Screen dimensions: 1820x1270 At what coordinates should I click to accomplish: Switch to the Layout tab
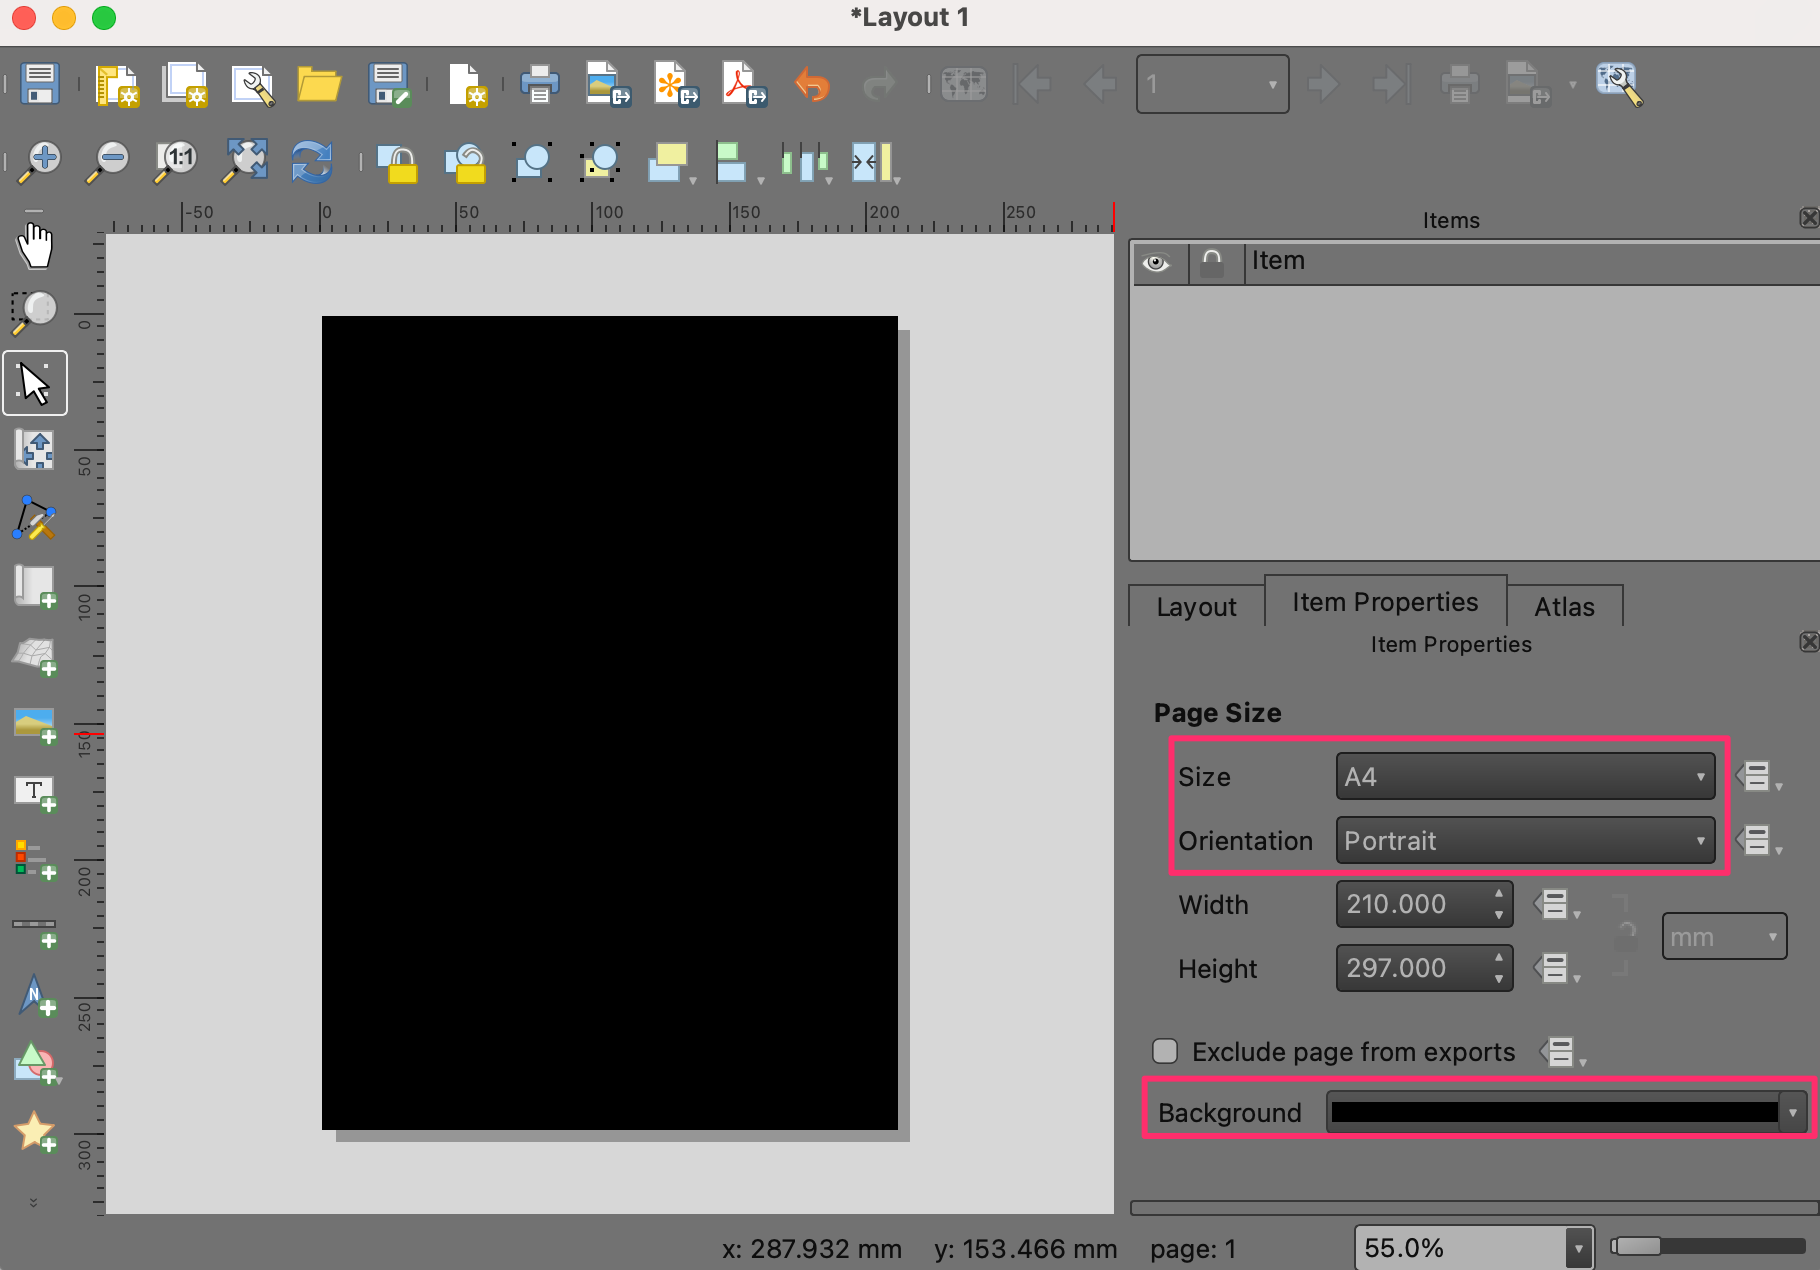pos(1196,607)
